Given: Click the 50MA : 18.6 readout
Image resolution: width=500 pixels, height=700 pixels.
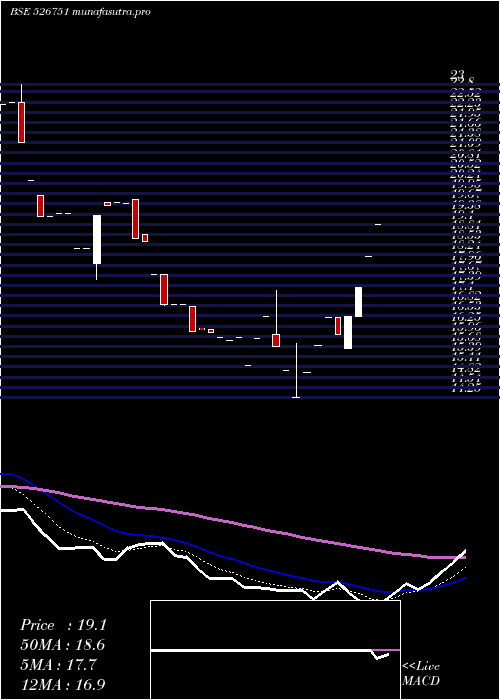Looking at the screenshot, I should tap(63, 645).
